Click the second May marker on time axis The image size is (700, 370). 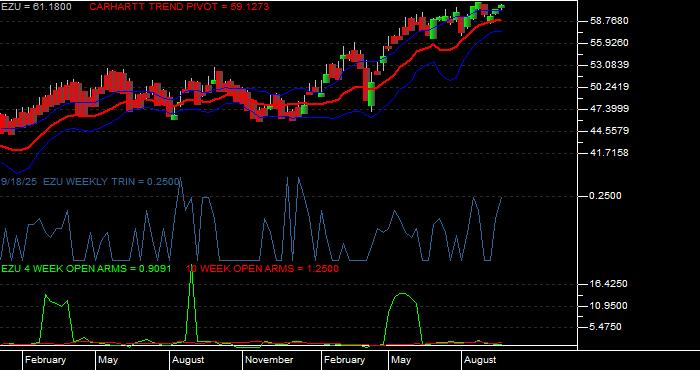tap(400, 360)
